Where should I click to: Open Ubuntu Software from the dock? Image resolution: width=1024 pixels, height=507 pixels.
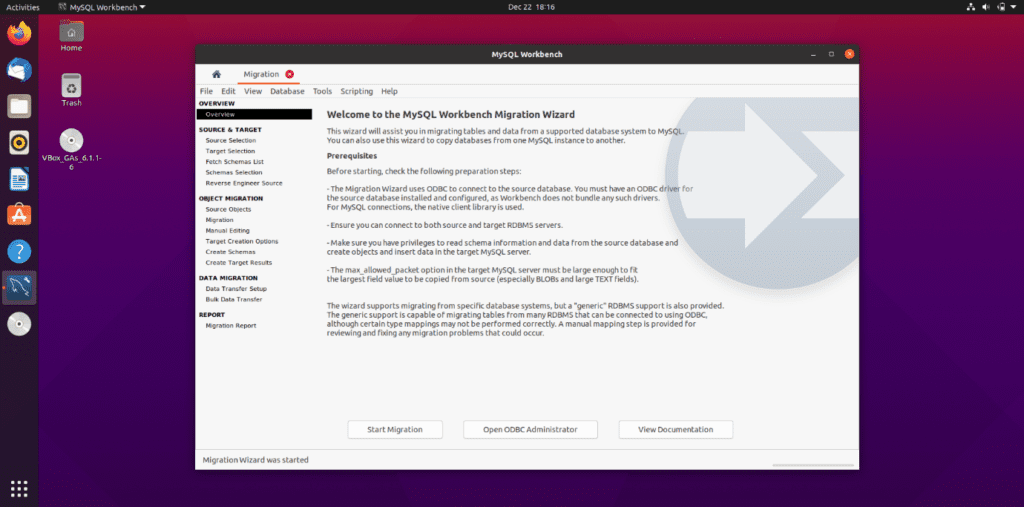pos(19,215)
